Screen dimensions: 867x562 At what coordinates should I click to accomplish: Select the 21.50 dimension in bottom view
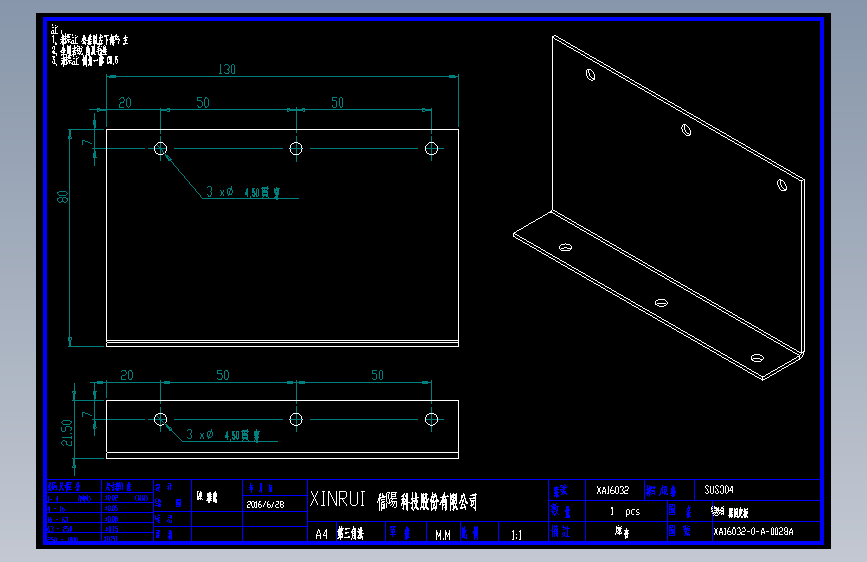(x=67, y=433)
